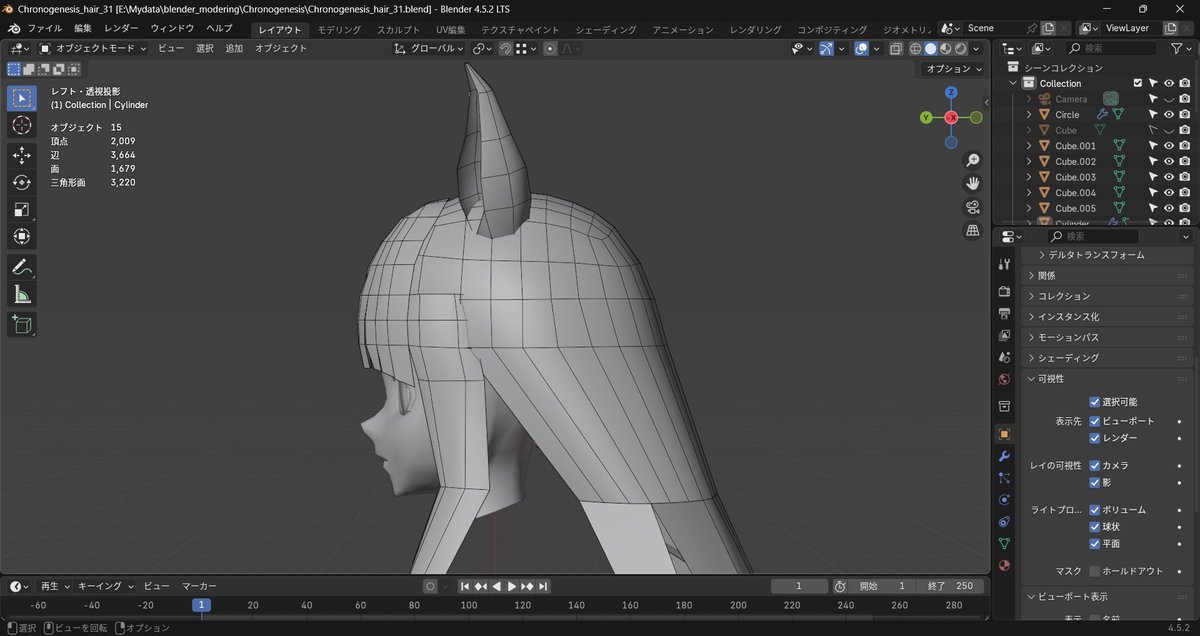Open the Particles properties tab
Viewport: 1200px width, 636px height.
[1004, 478]
